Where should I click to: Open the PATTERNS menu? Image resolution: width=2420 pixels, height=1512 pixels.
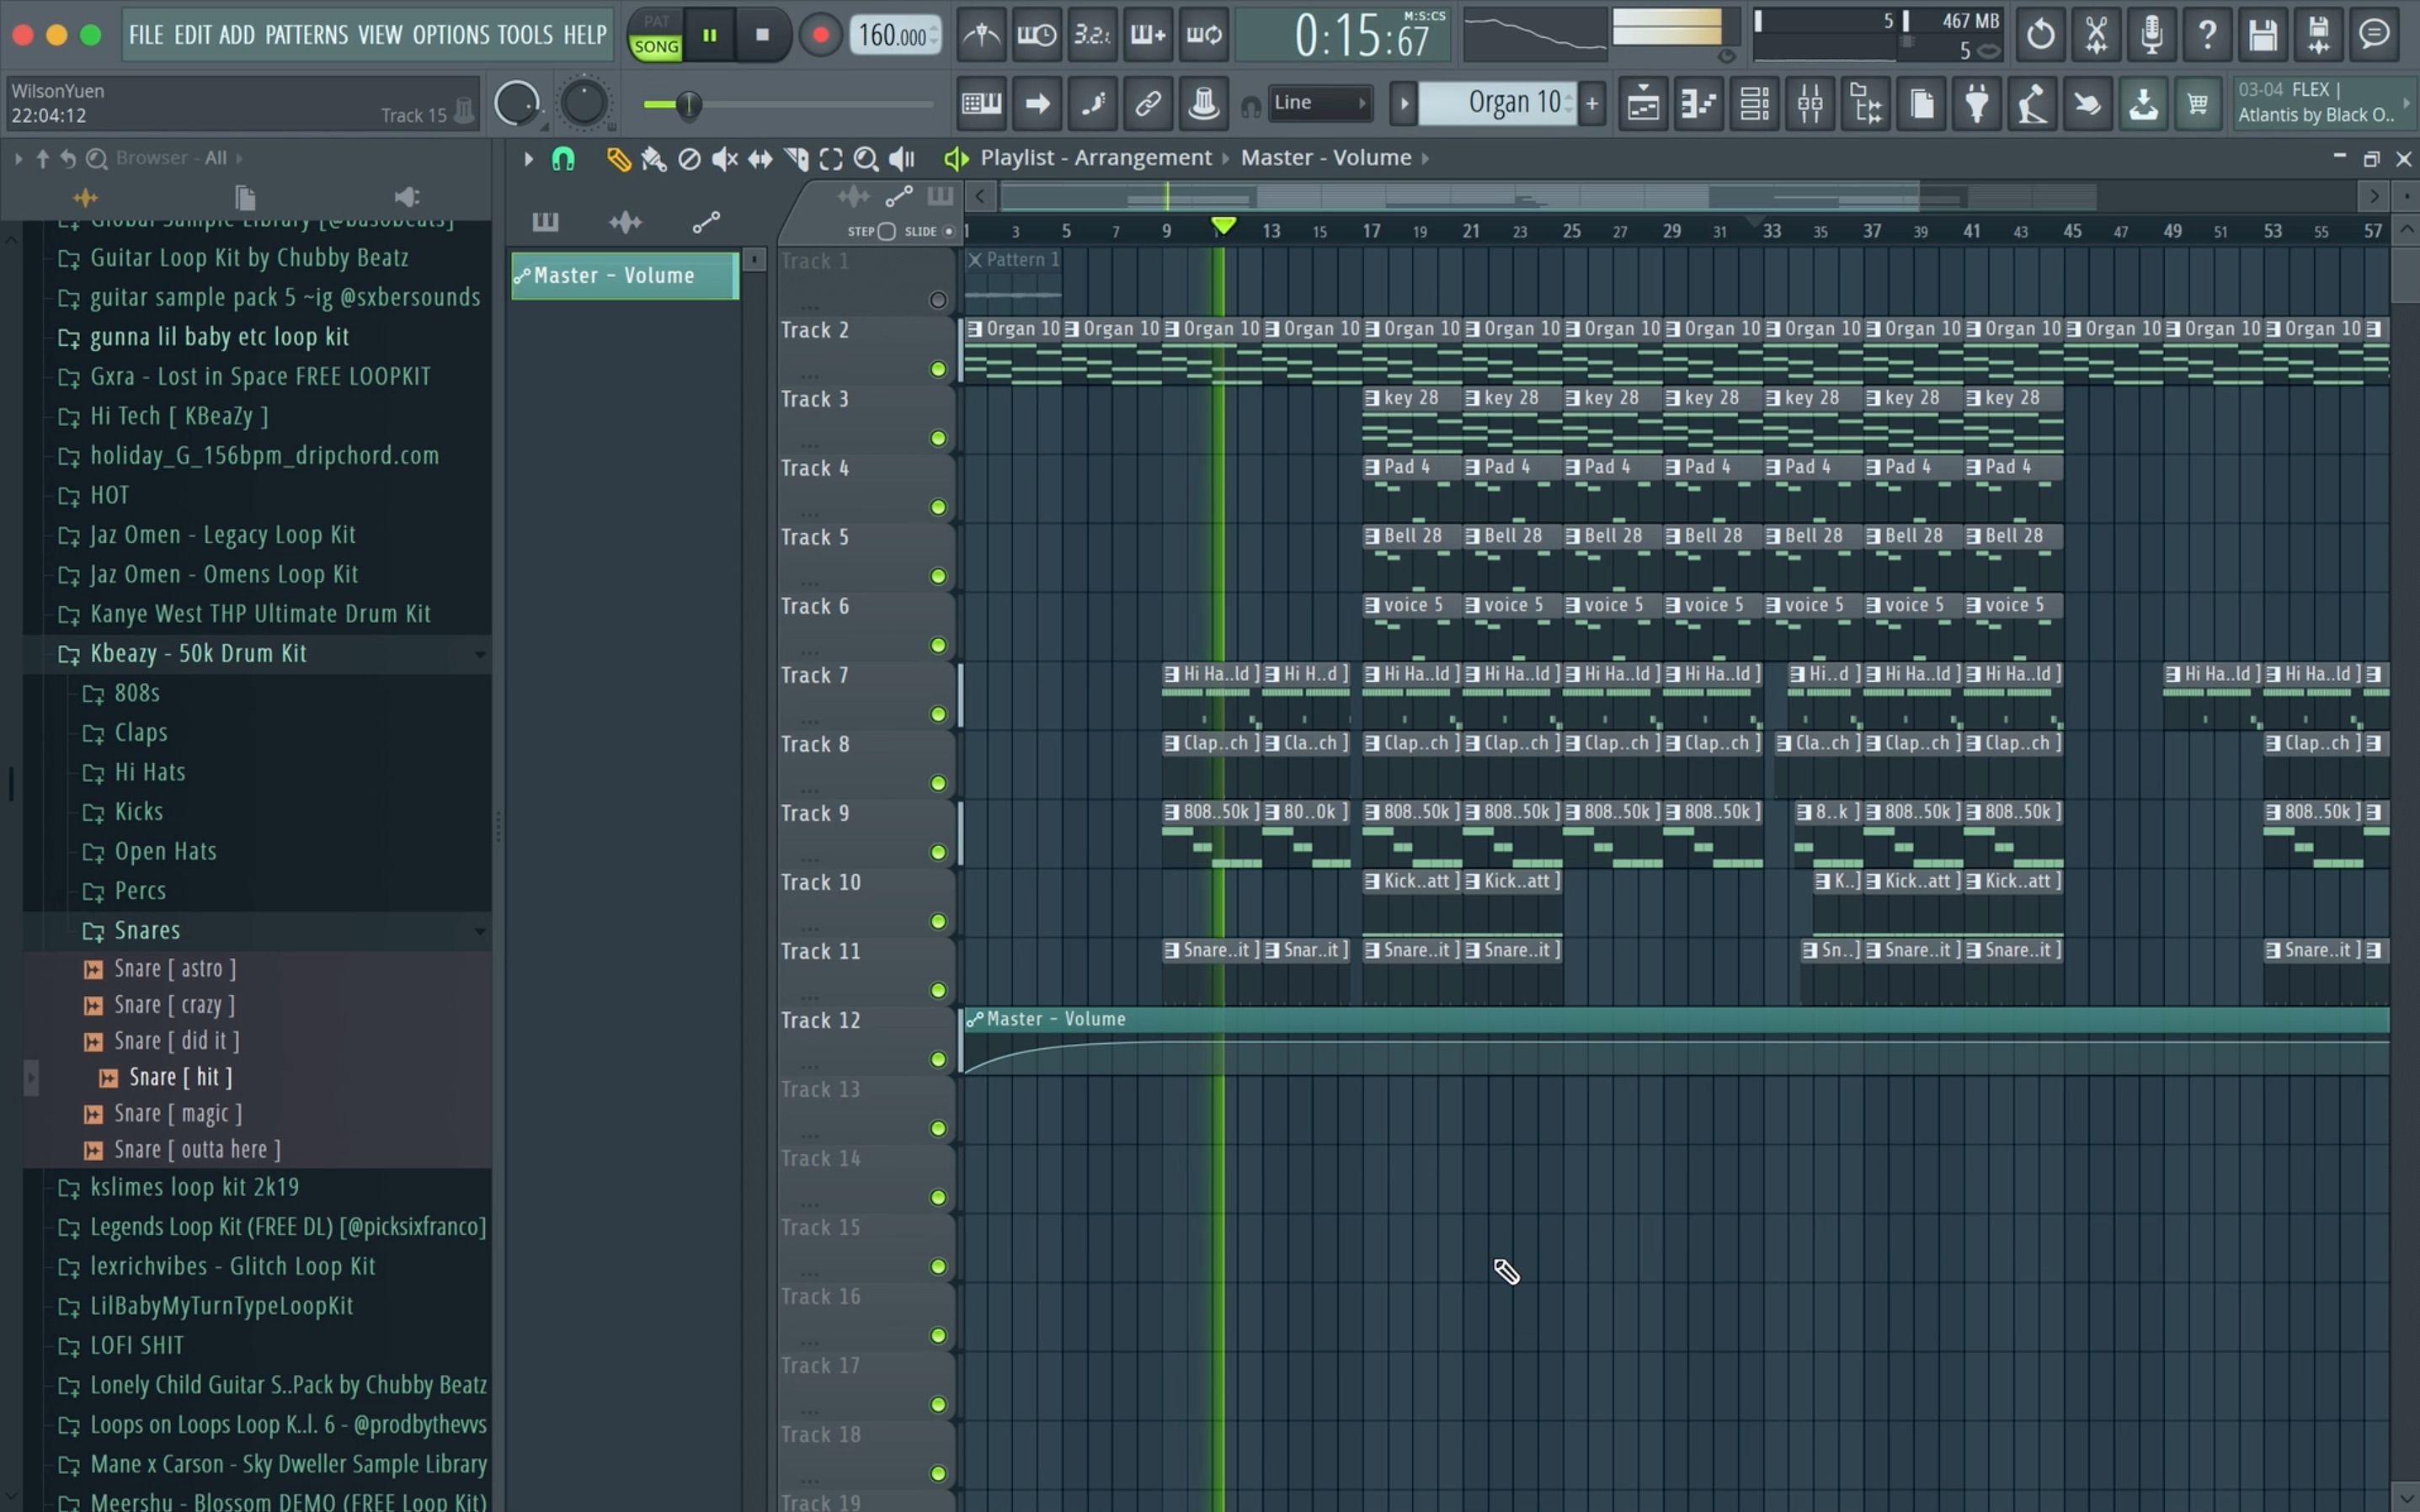(307, 33)
